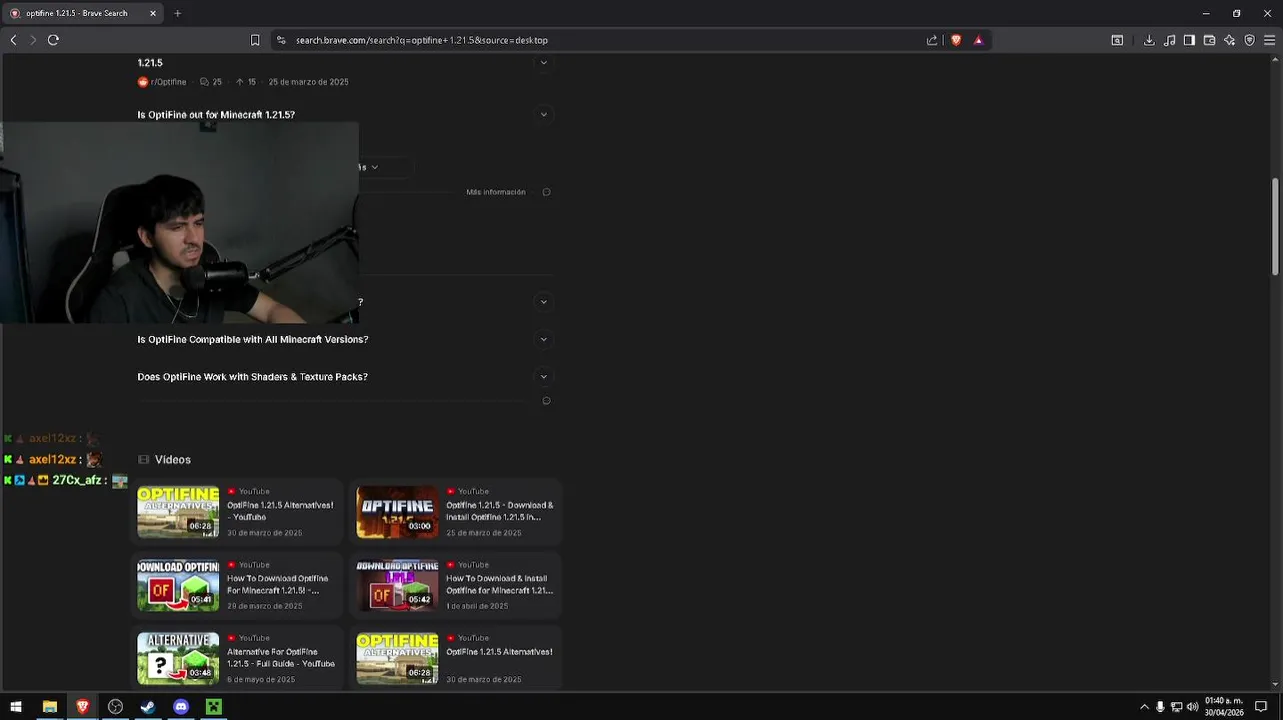The image size is (1283, 720).
Task: Expand the 1.21.5 discussion entry chevron
Action: [544, 62]
